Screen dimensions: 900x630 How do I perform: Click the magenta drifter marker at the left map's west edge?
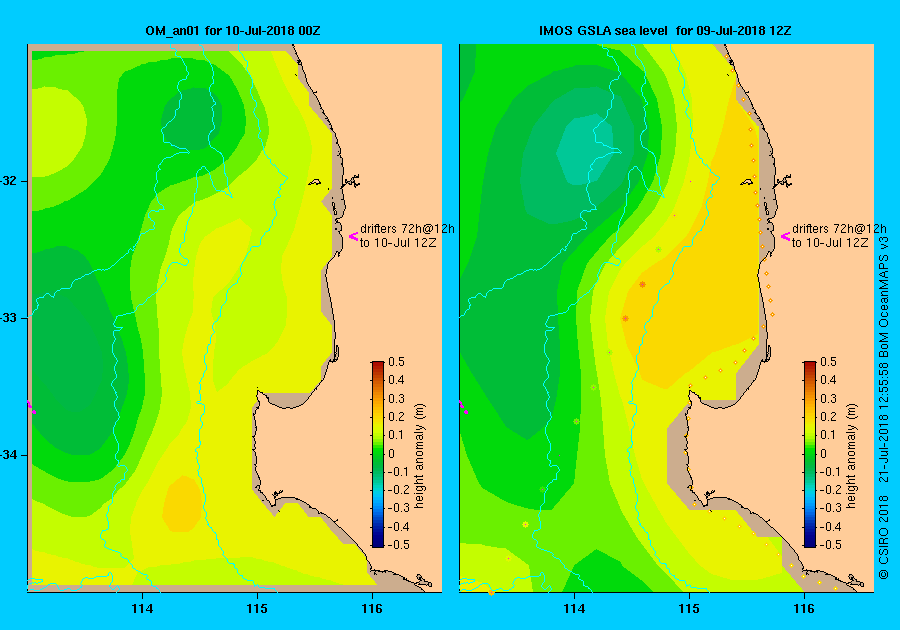coord(32,408)
